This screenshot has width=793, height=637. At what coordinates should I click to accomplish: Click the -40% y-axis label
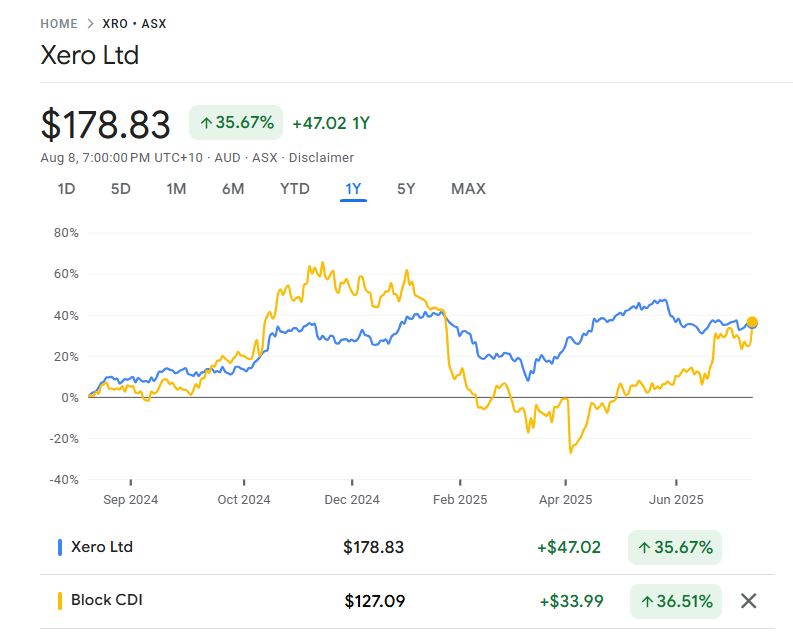click(64, 480)
